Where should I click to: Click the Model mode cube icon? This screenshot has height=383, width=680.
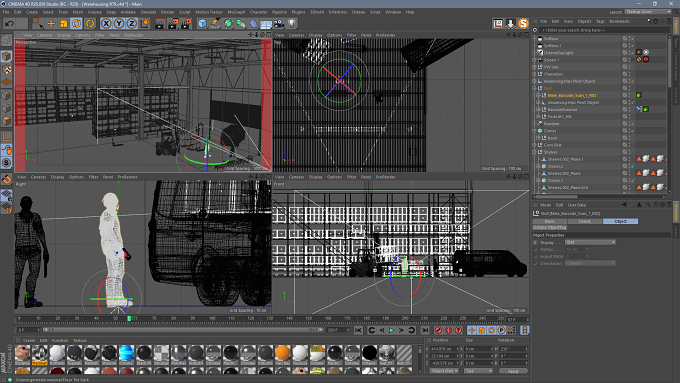[7, 56]
